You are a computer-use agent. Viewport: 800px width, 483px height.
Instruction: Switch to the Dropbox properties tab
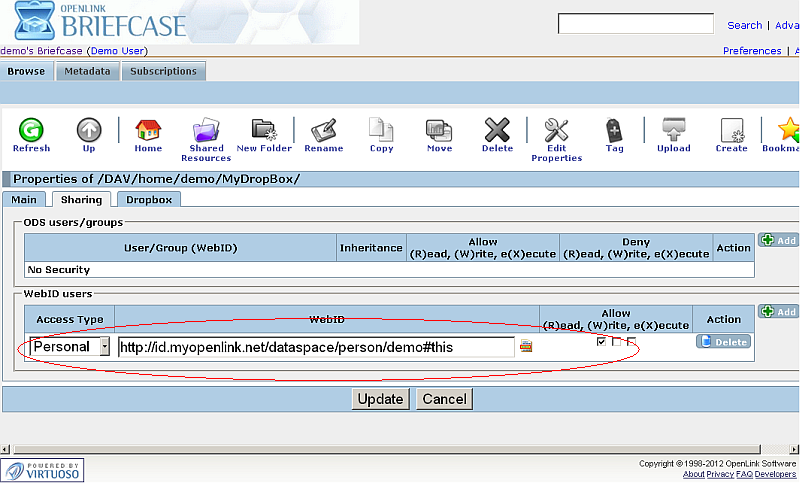[147, 200]
